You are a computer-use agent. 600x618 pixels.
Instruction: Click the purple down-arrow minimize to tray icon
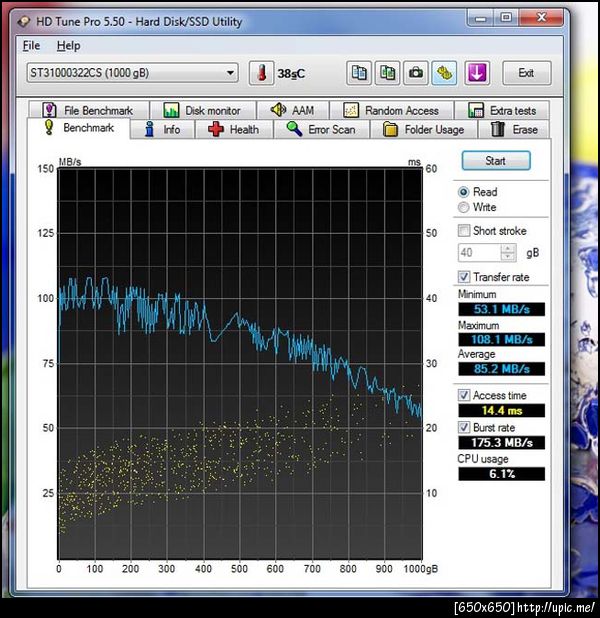click(x=477, y=73)
